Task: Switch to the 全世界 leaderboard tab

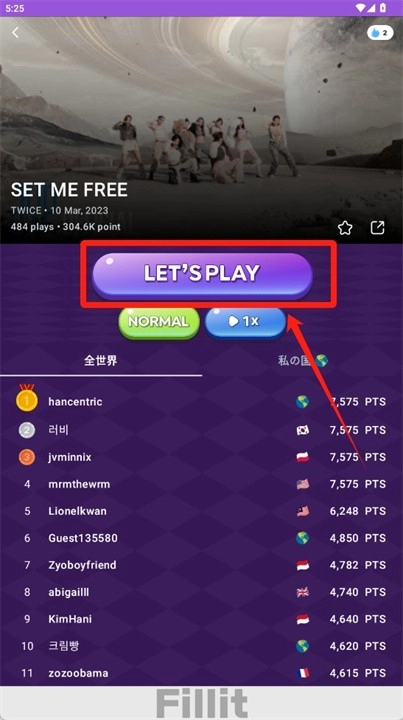Action: [101, 360]
